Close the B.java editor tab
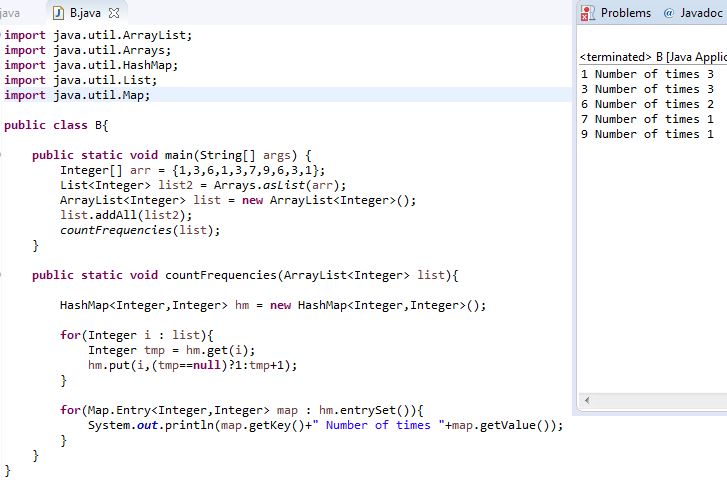Viewport: 727px width, 480px height. (x=114, y=13)
